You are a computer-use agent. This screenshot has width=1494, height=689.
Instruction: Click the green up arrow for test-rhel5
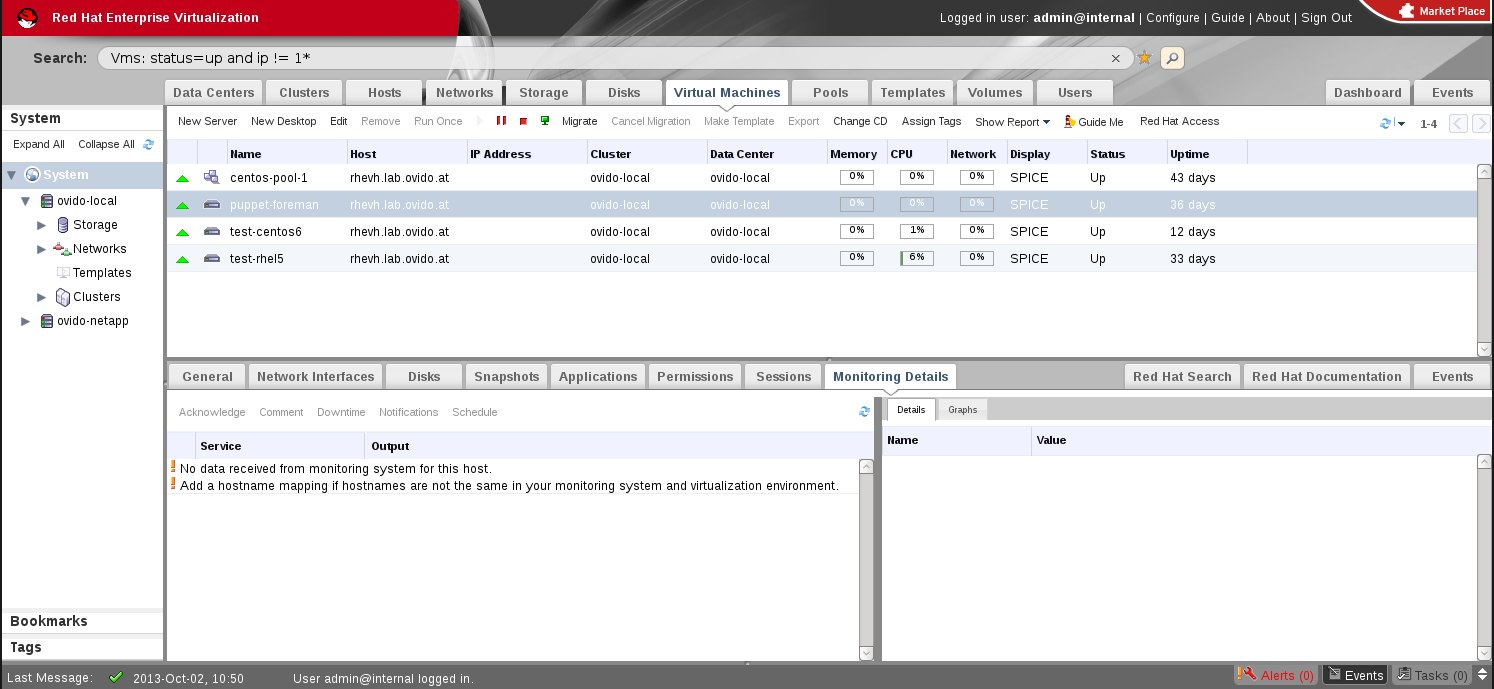[x=182, y=259]
